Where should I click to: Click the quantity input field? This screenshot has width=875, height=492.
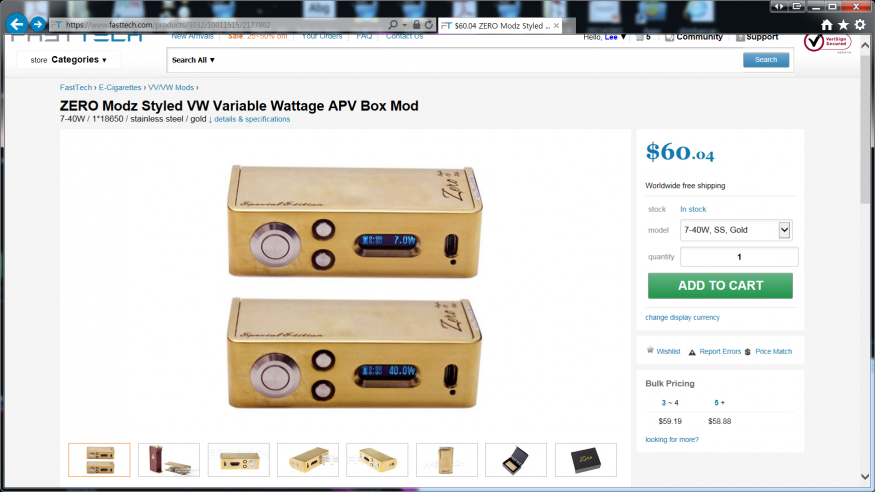[x=739, y=257]
